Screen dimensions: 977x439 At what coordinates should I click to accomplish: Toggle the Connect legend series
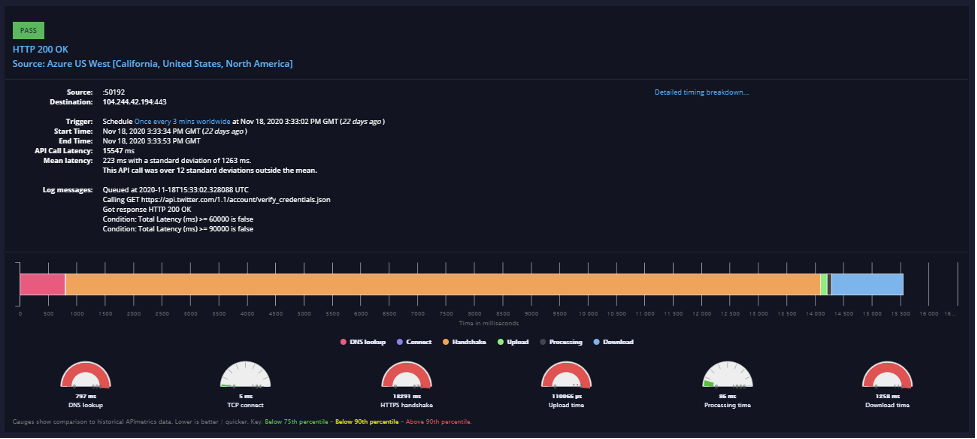[x=414, y=342]
